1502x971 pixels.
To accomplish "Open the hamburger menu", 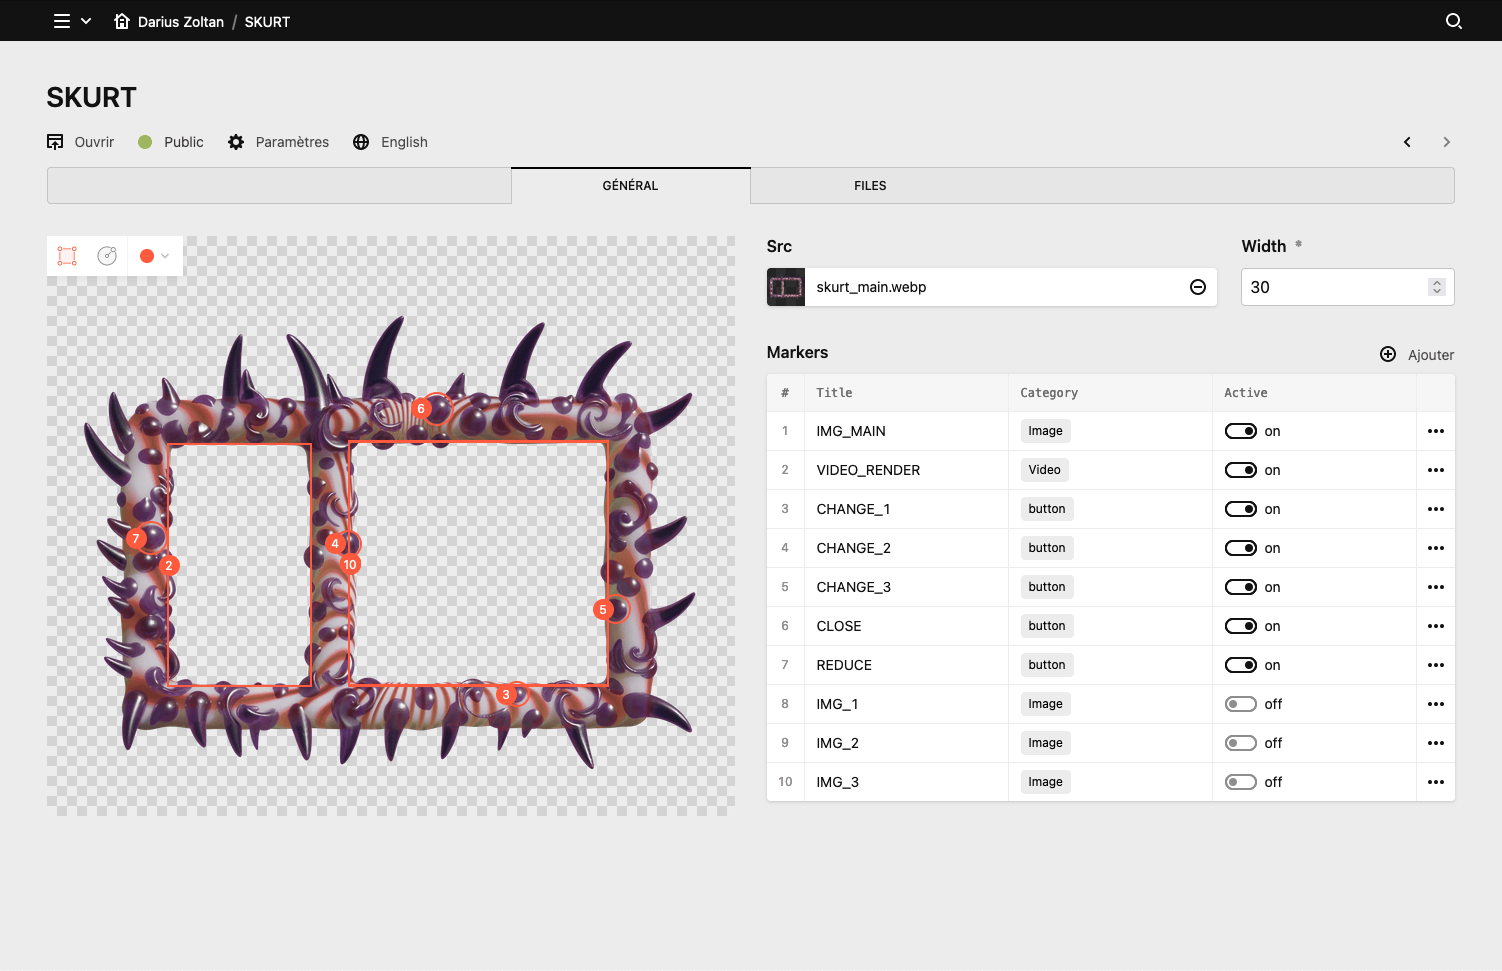I will point(62,21).
